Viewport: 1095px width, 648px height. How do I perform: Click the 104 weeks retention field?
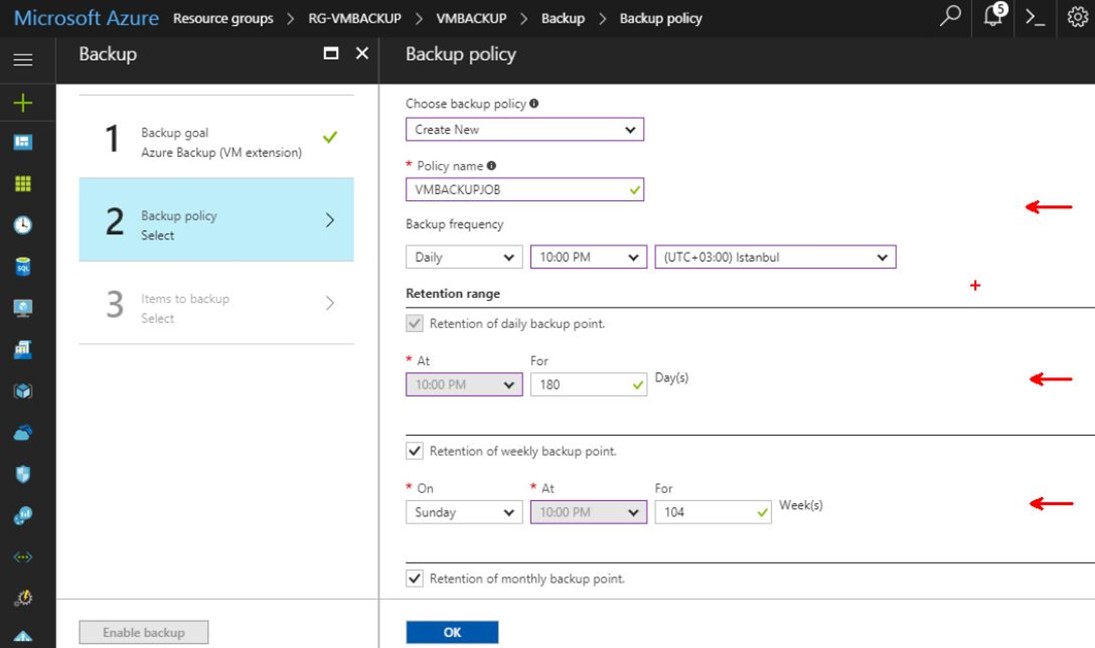pos(712,512)
